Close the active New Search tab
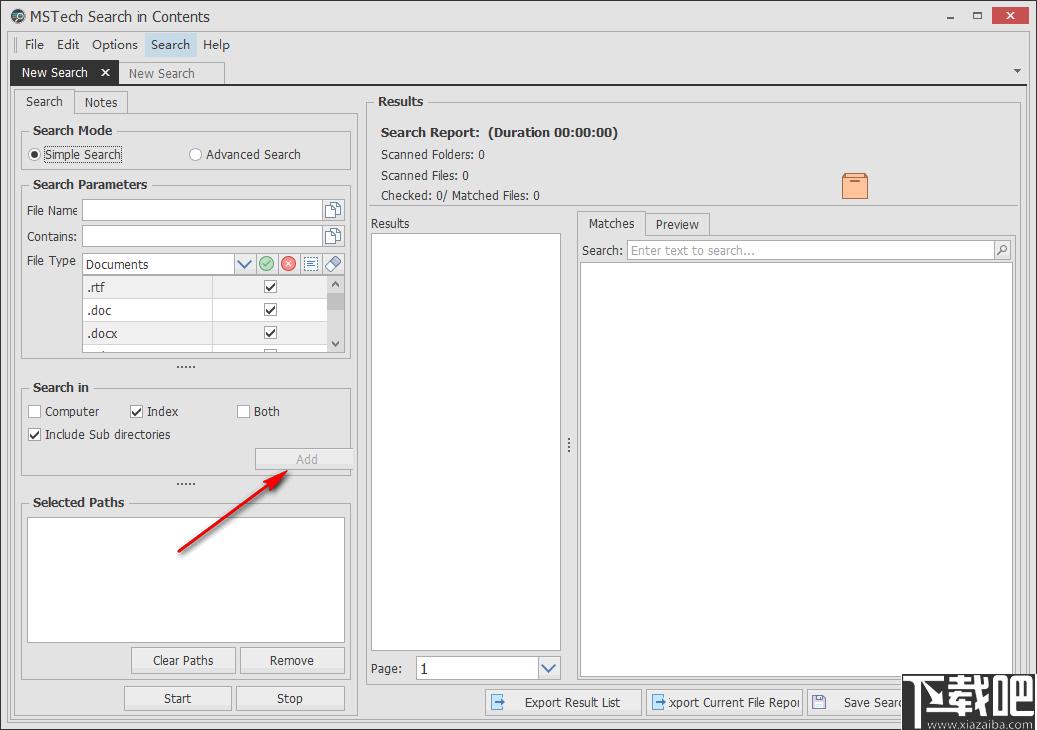Screen dimensions: 1037x730 click(x=105, y=72)
